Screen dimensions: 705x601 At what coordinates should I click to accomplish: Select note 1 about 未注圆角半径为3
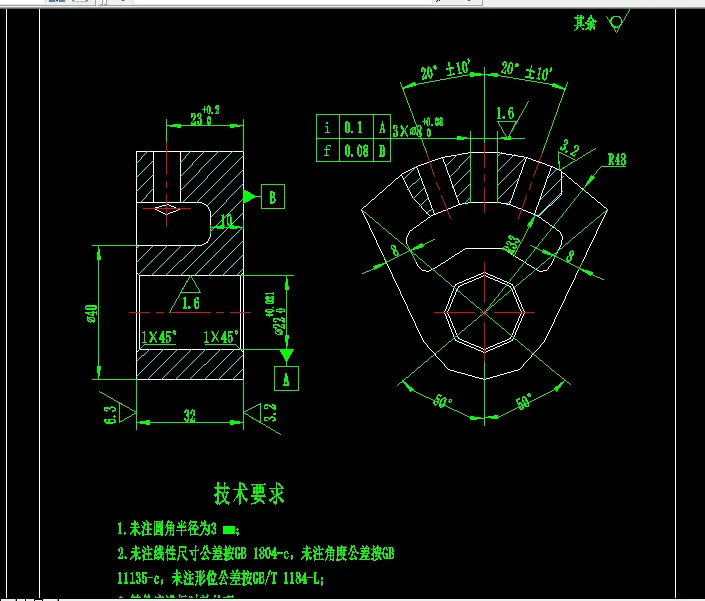178,528
